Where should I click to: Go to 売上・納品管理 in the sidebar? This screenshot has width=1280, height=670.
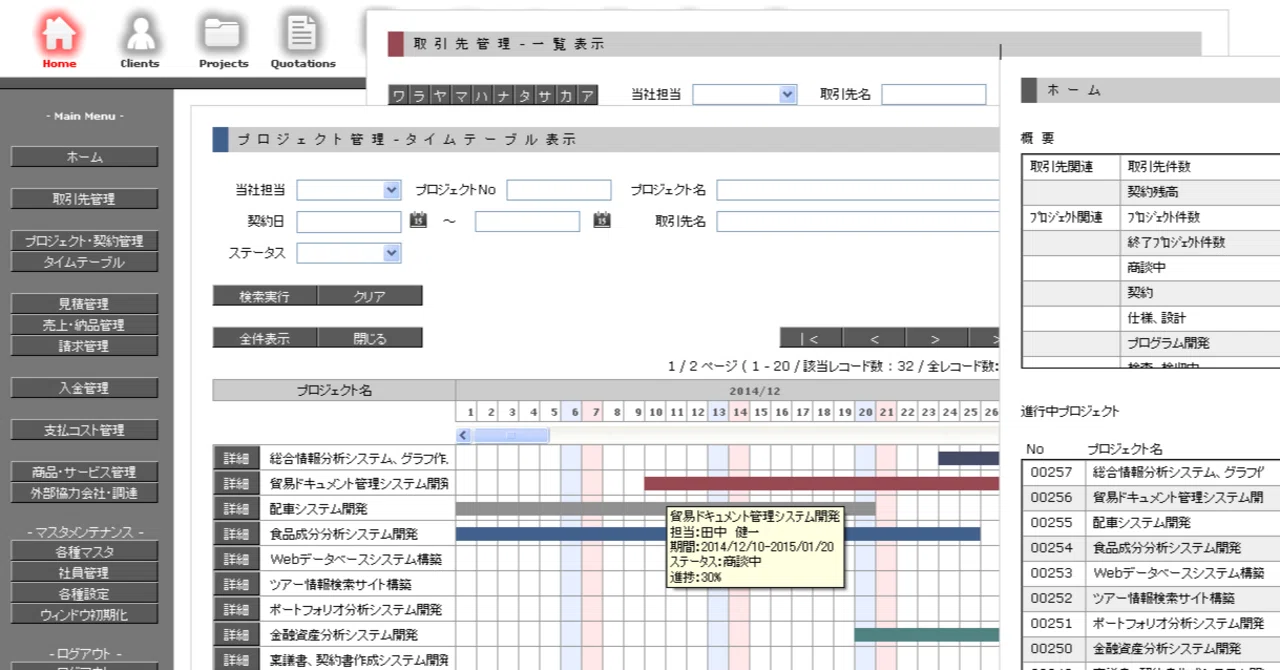(85, 325)
